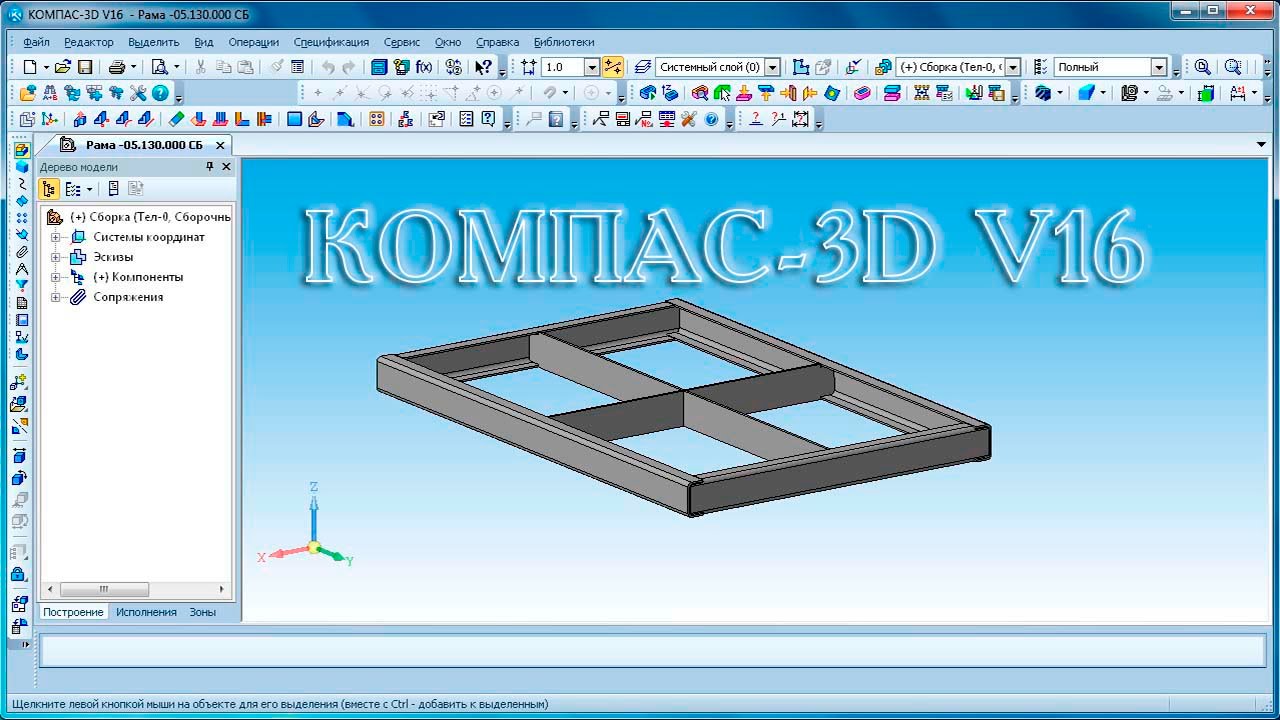This screenshot has height=720, width=1280.
Task: Expand the (+) Компоненты tree node
Action: [56, 277]
